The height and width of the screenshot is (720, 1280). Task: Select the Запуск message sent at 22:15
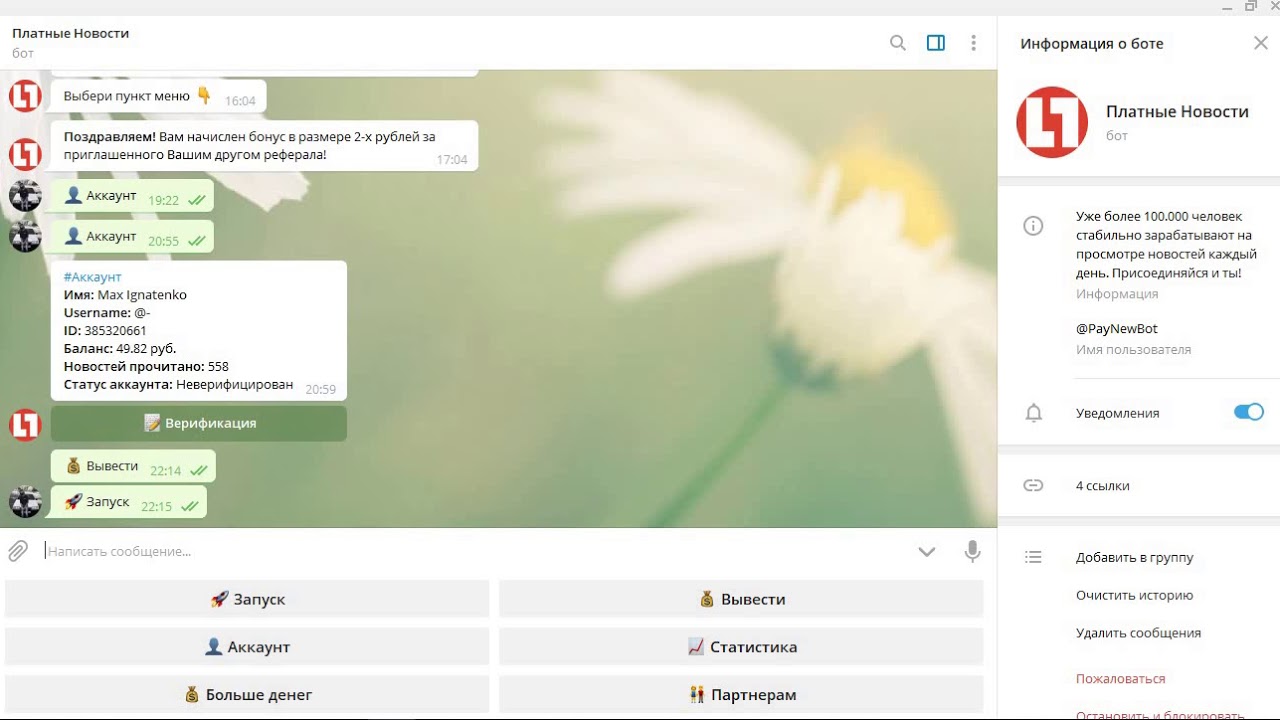tap(129, 502)
